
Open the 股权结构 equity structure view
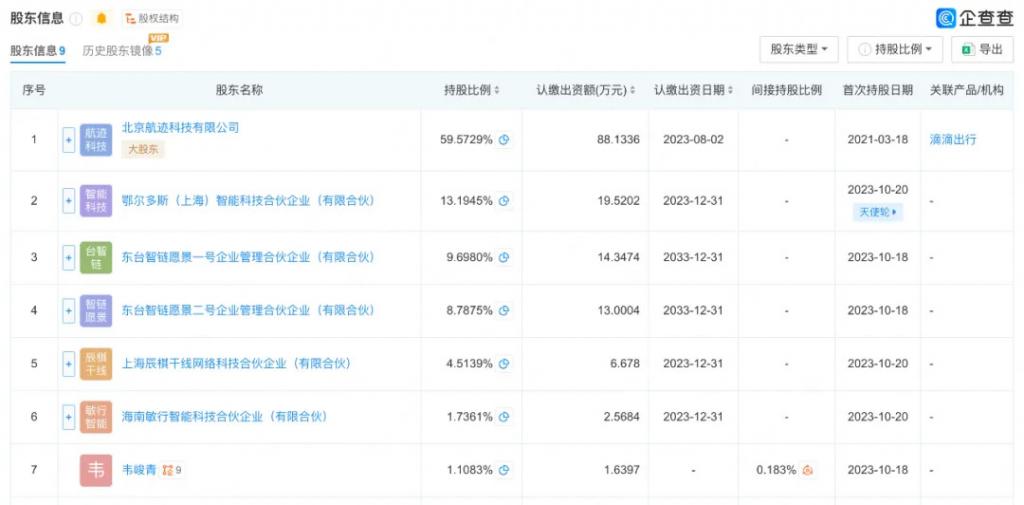[x=152, y=18]
